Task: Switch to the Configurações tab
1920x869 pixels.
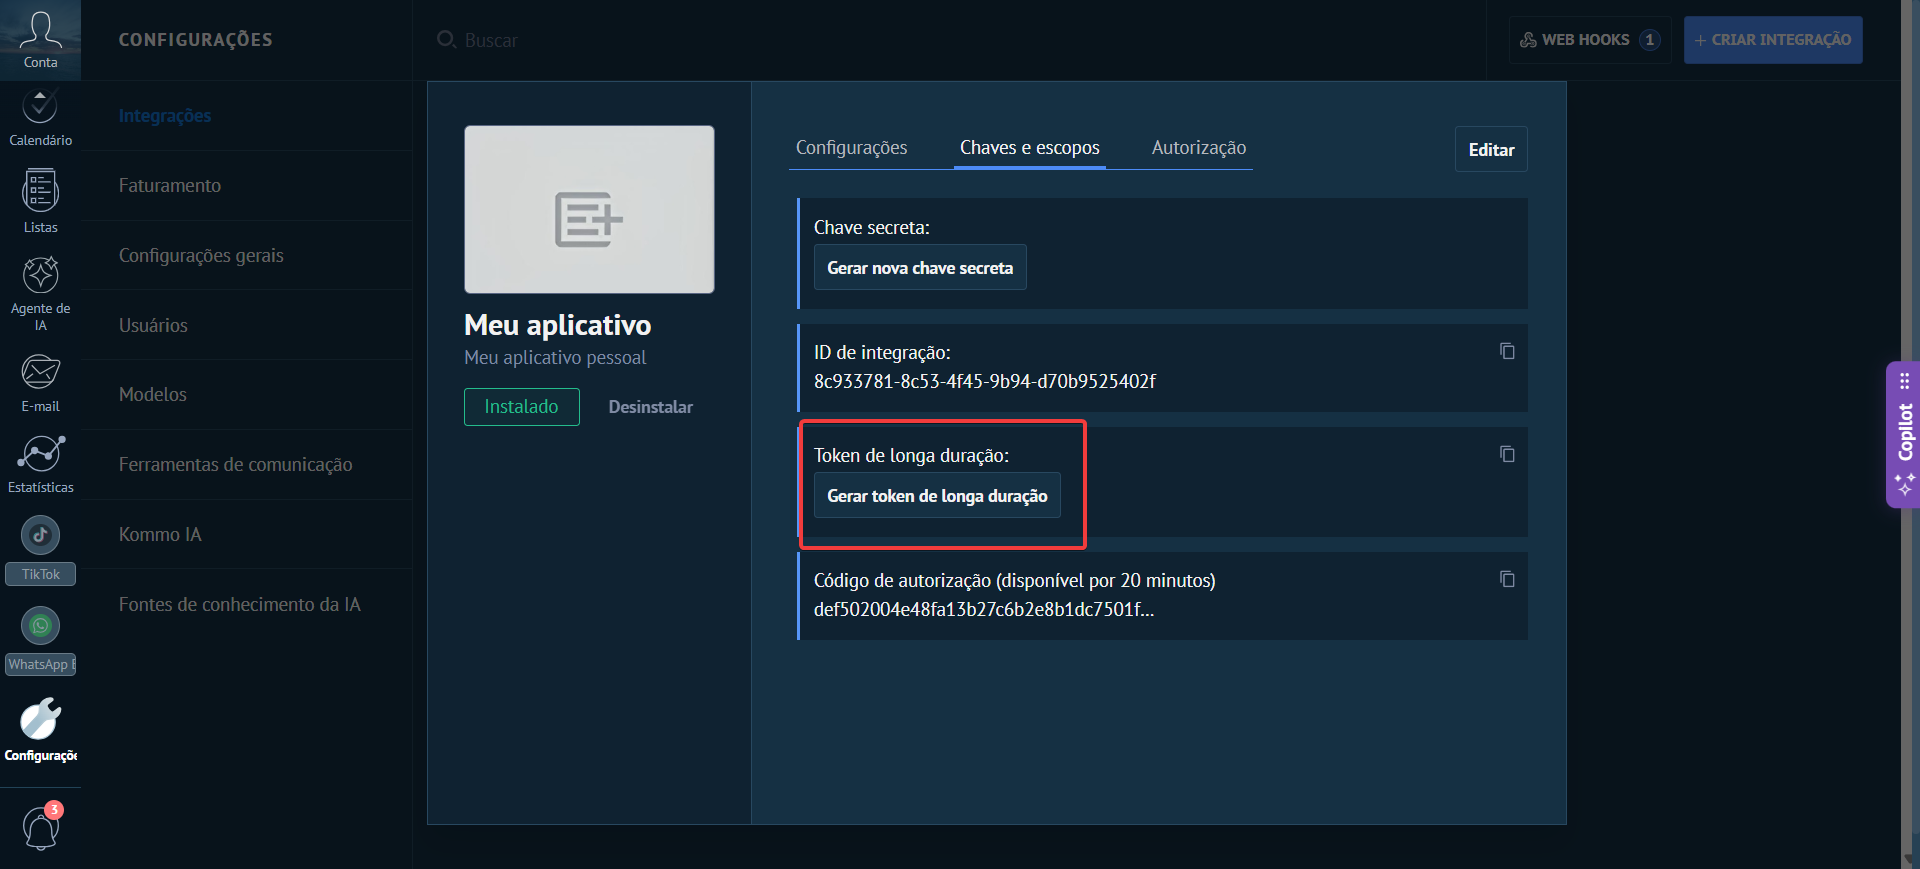Action: pos(851,148)
